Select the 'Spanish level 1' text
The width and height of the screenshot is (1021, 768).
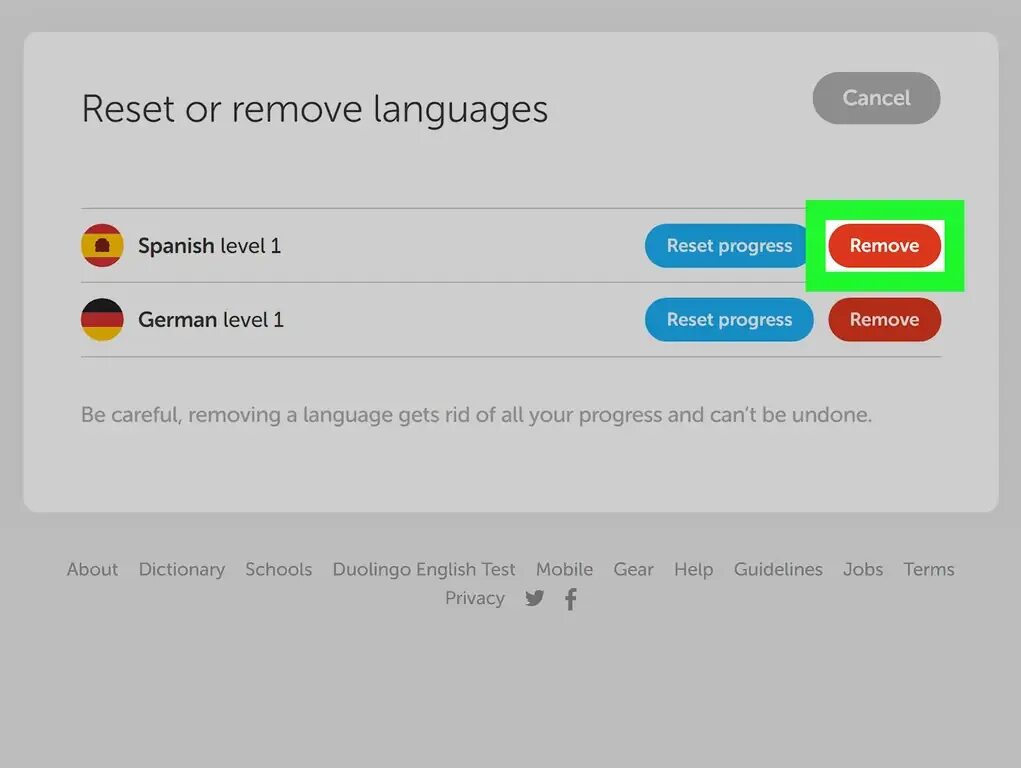tap(210, 246)
